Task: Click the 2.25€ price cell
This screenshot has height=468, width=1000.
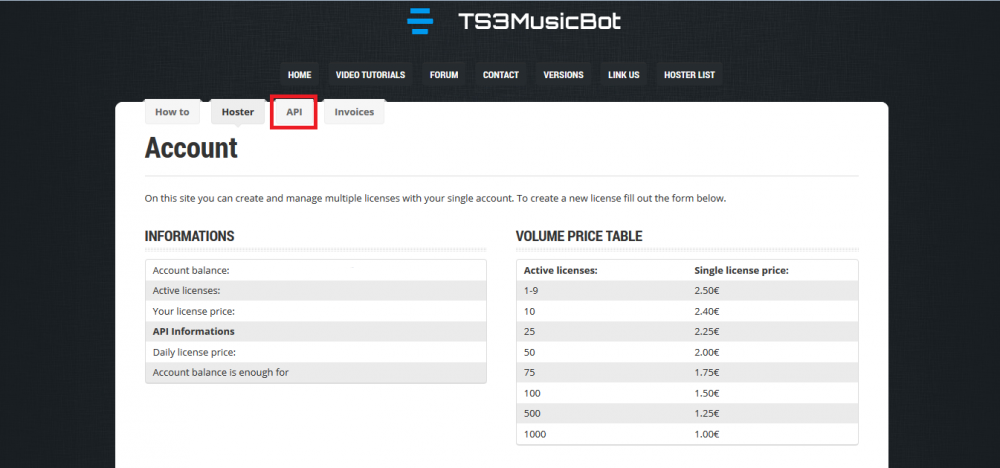Action: click(x=707, y=332)
